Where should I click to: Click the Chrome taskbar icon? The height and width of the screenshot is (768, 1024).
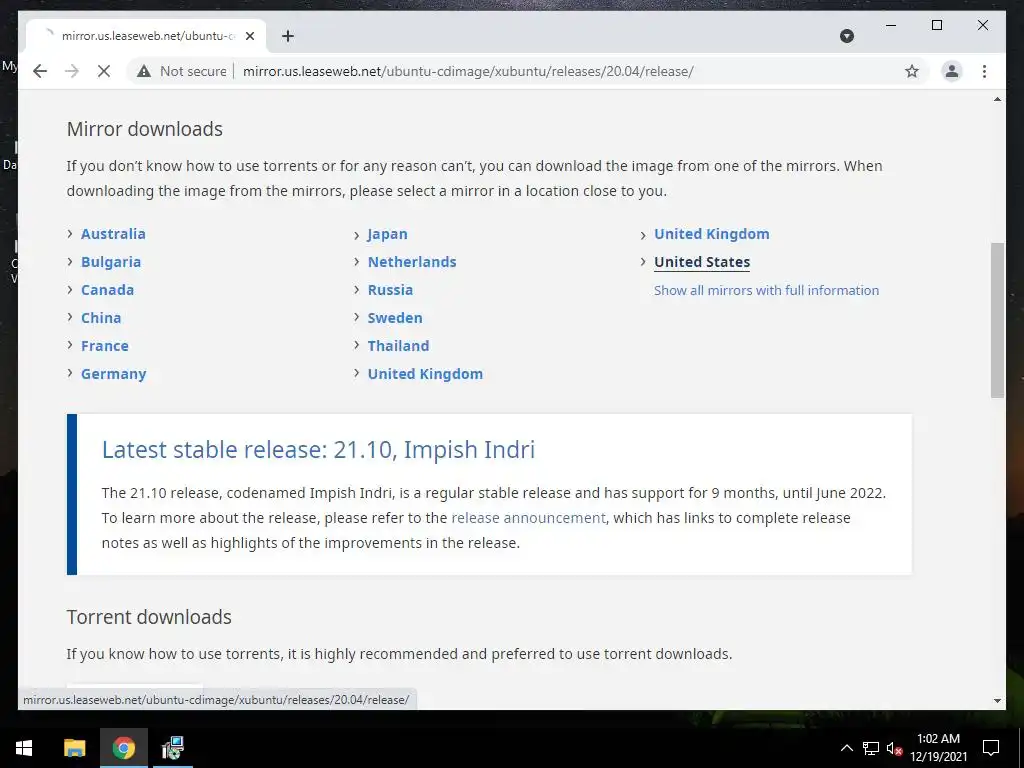click(123, 748)
